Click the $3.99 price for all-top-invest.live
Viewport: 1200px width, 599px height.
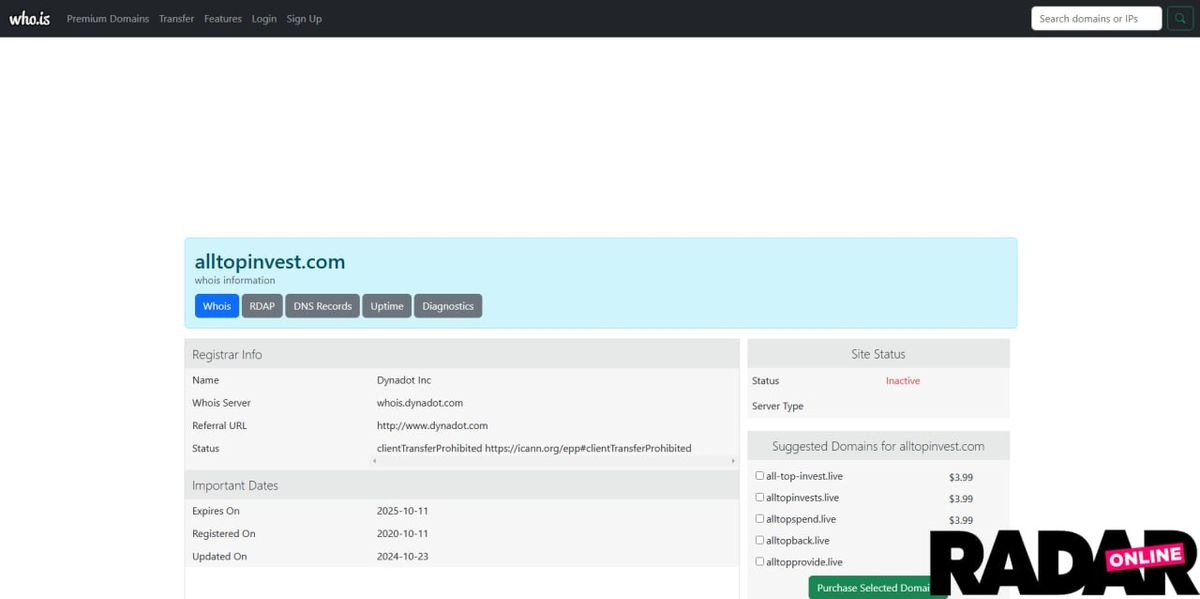[x=961, y=477]
